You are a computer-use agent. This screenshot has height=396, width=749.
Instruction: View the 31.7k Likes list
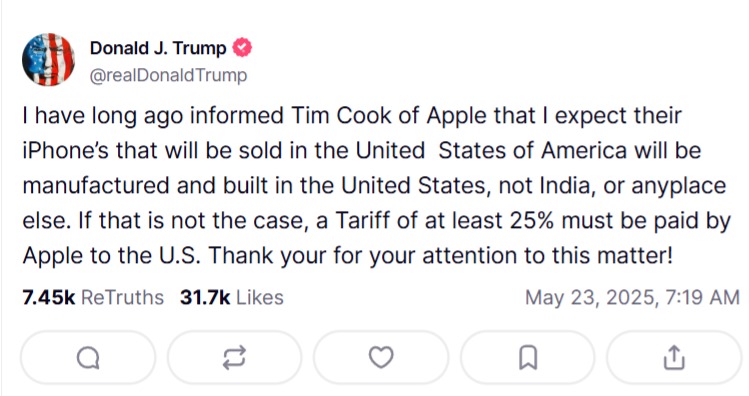tap(232, 298)
